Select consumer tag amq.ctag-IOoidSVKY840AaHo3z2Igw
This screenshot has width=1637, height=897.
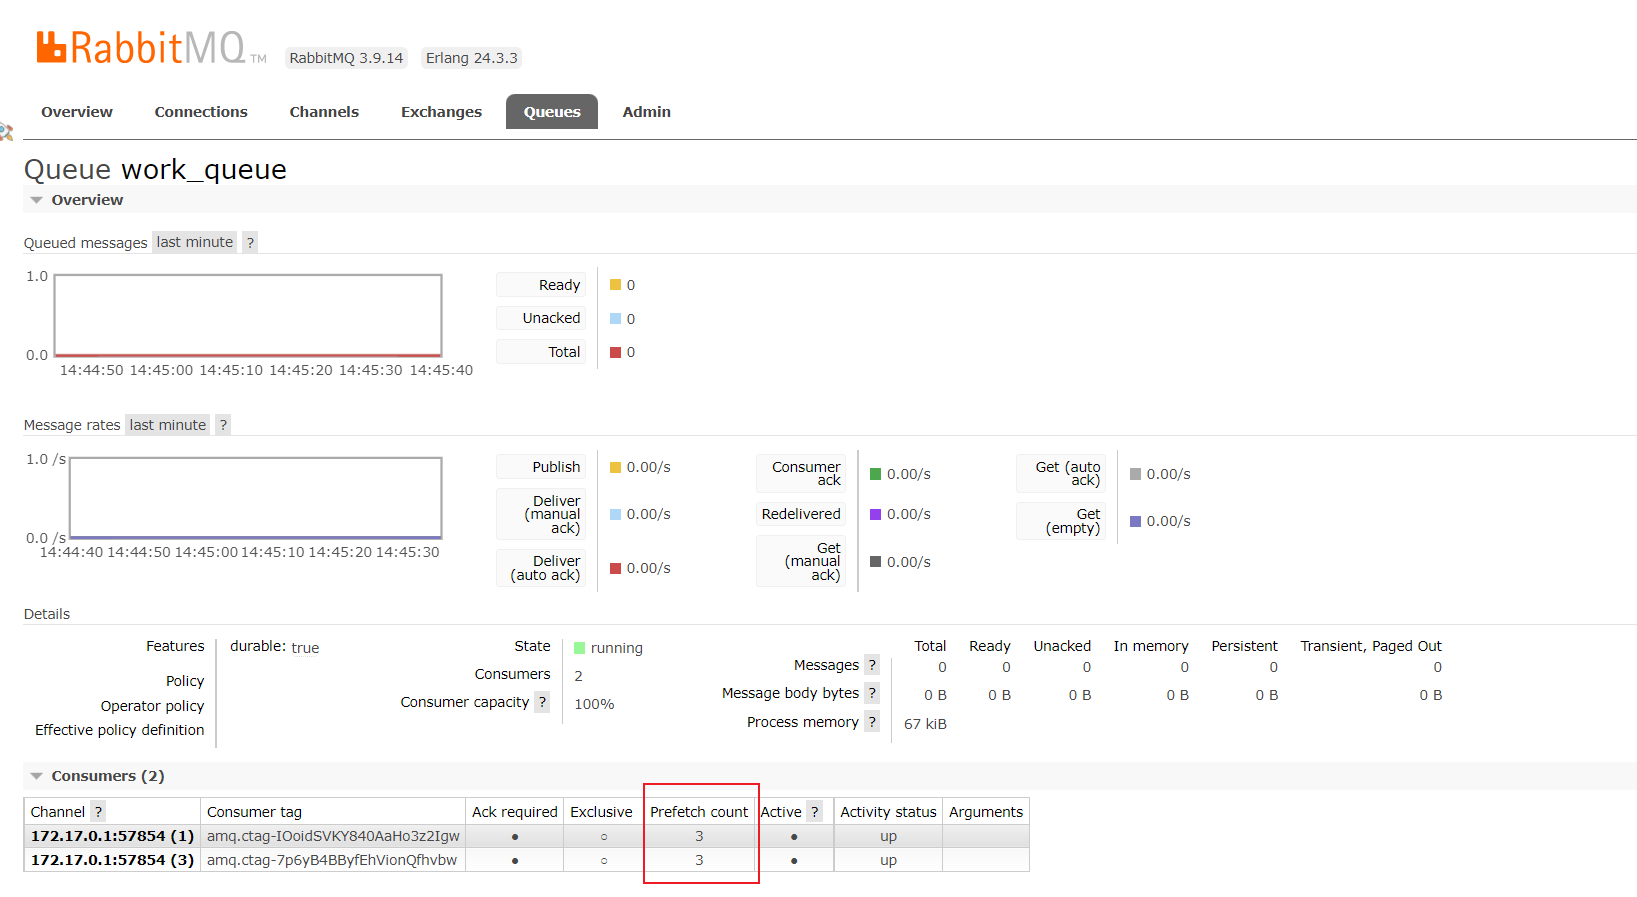[333, 836]
